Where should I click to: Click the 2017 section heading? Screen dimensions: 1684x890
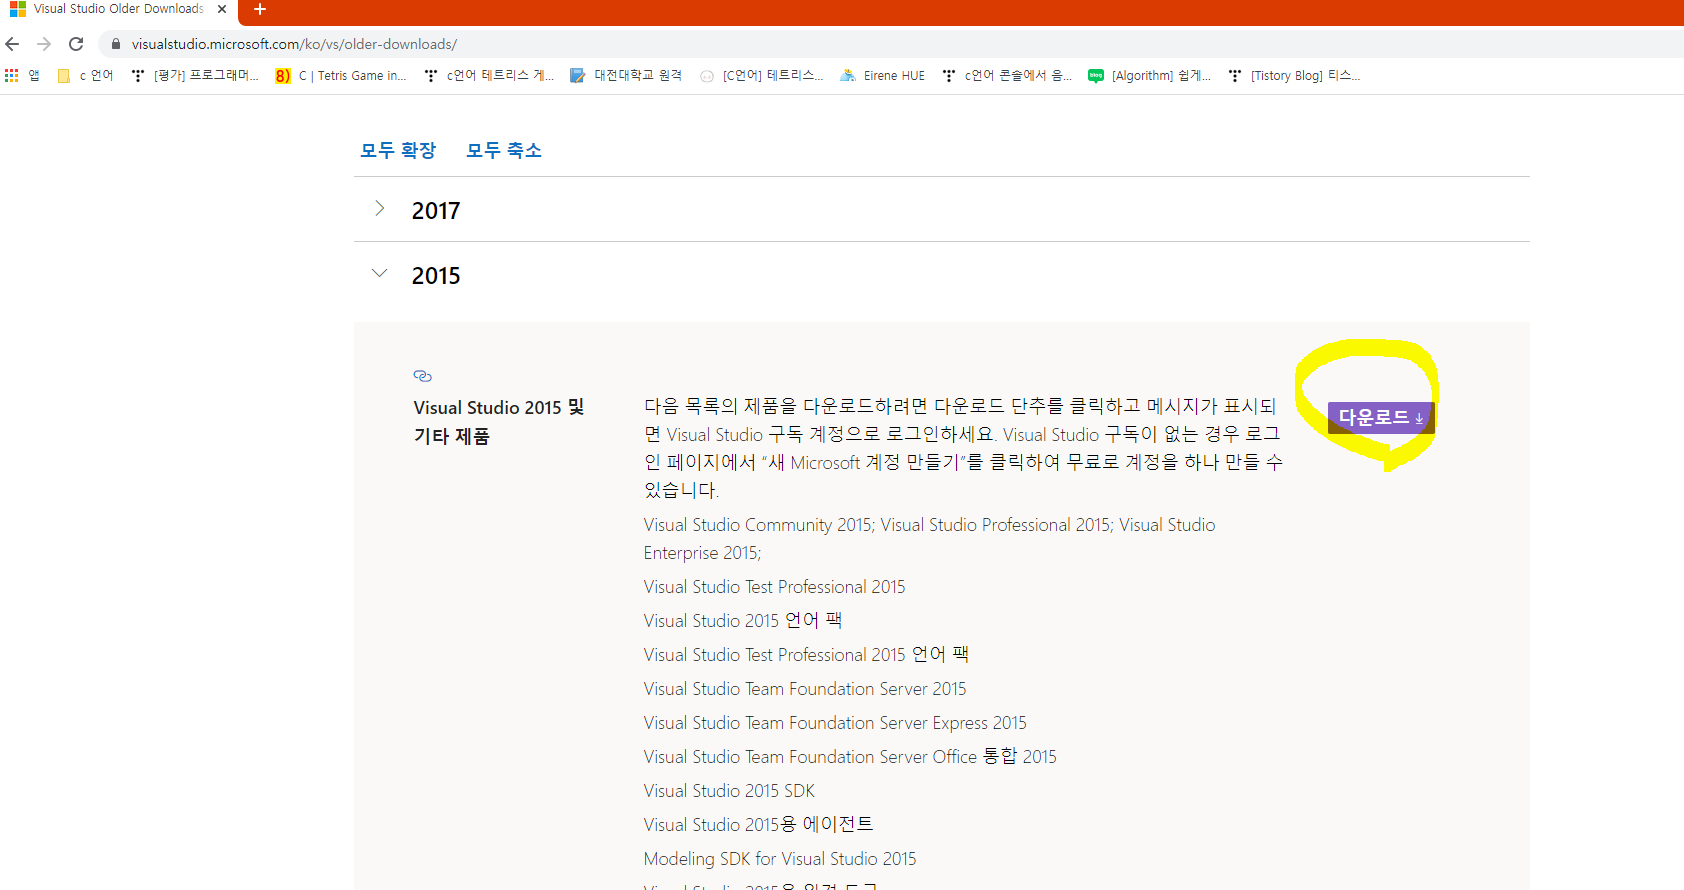pos(436,211)
